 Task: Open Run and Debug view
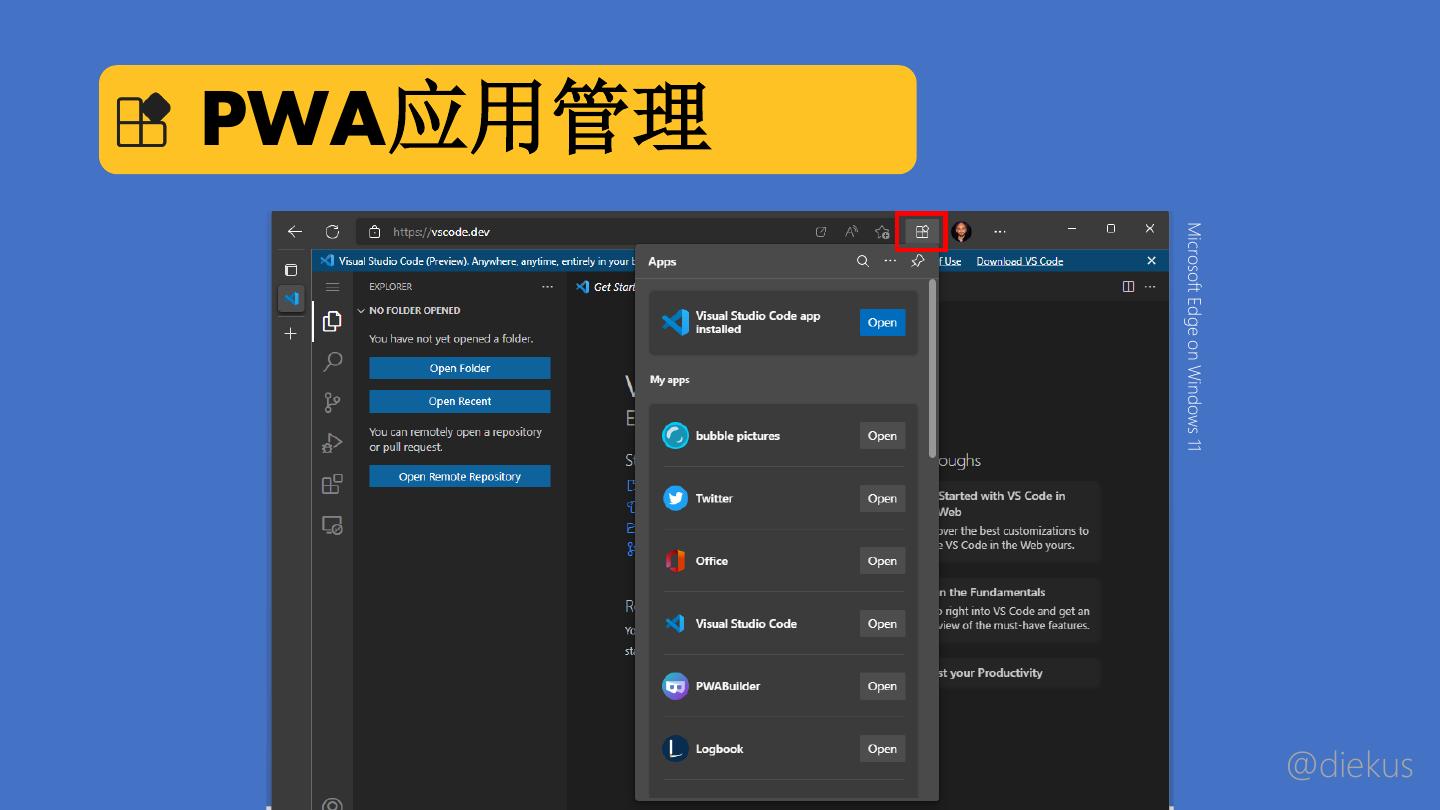[x=332, y=443]
